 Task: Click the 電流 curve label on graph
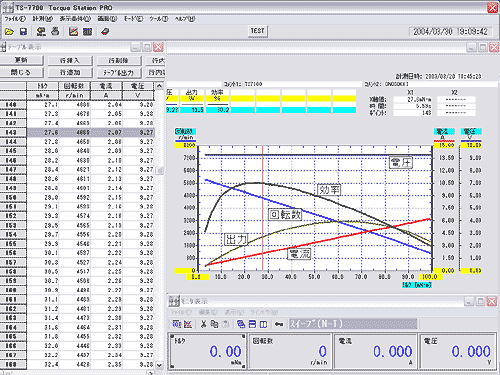click(x=299, y=254)
